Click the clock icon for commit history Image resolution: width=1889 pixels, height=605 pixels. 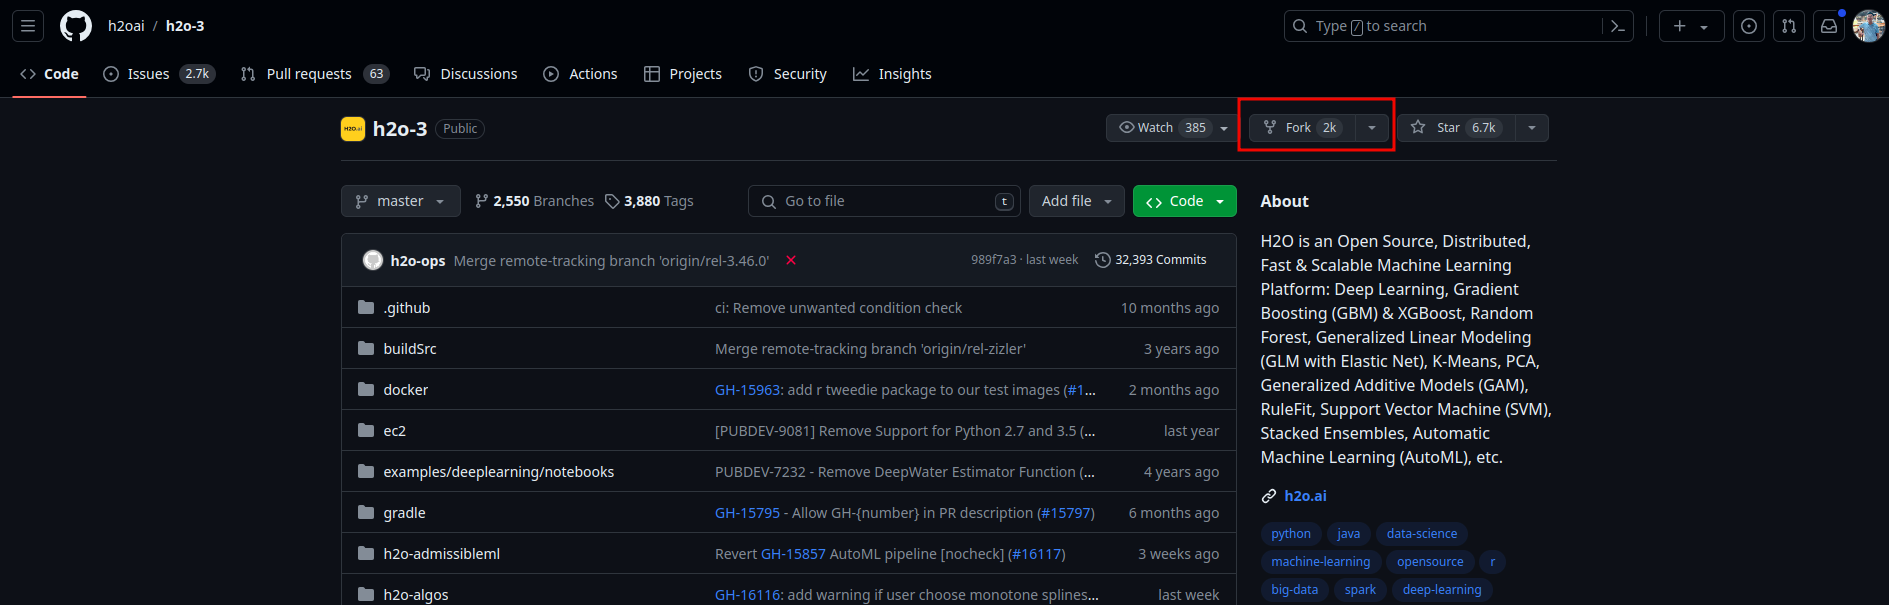click(x=1103, y=260)
